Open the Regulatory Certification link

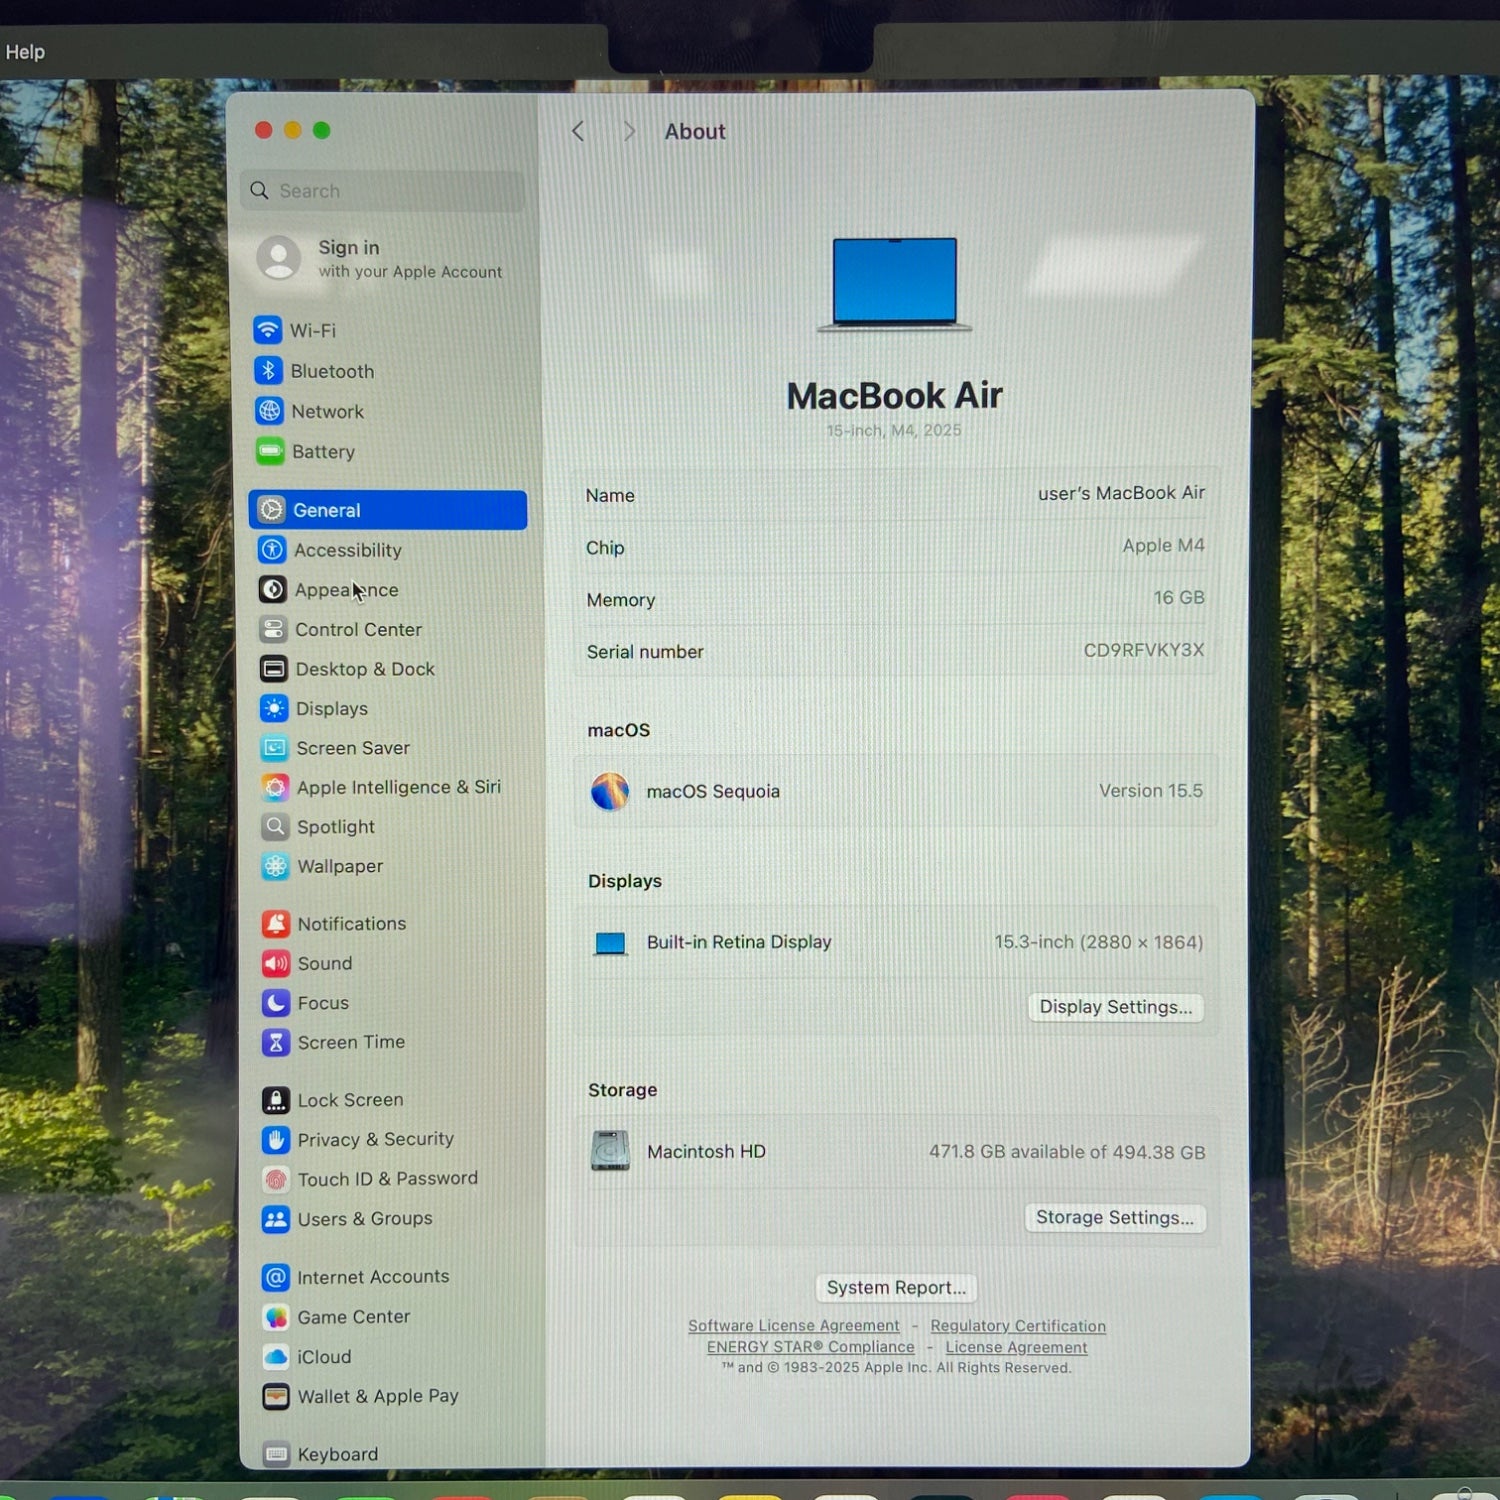1018,1326
